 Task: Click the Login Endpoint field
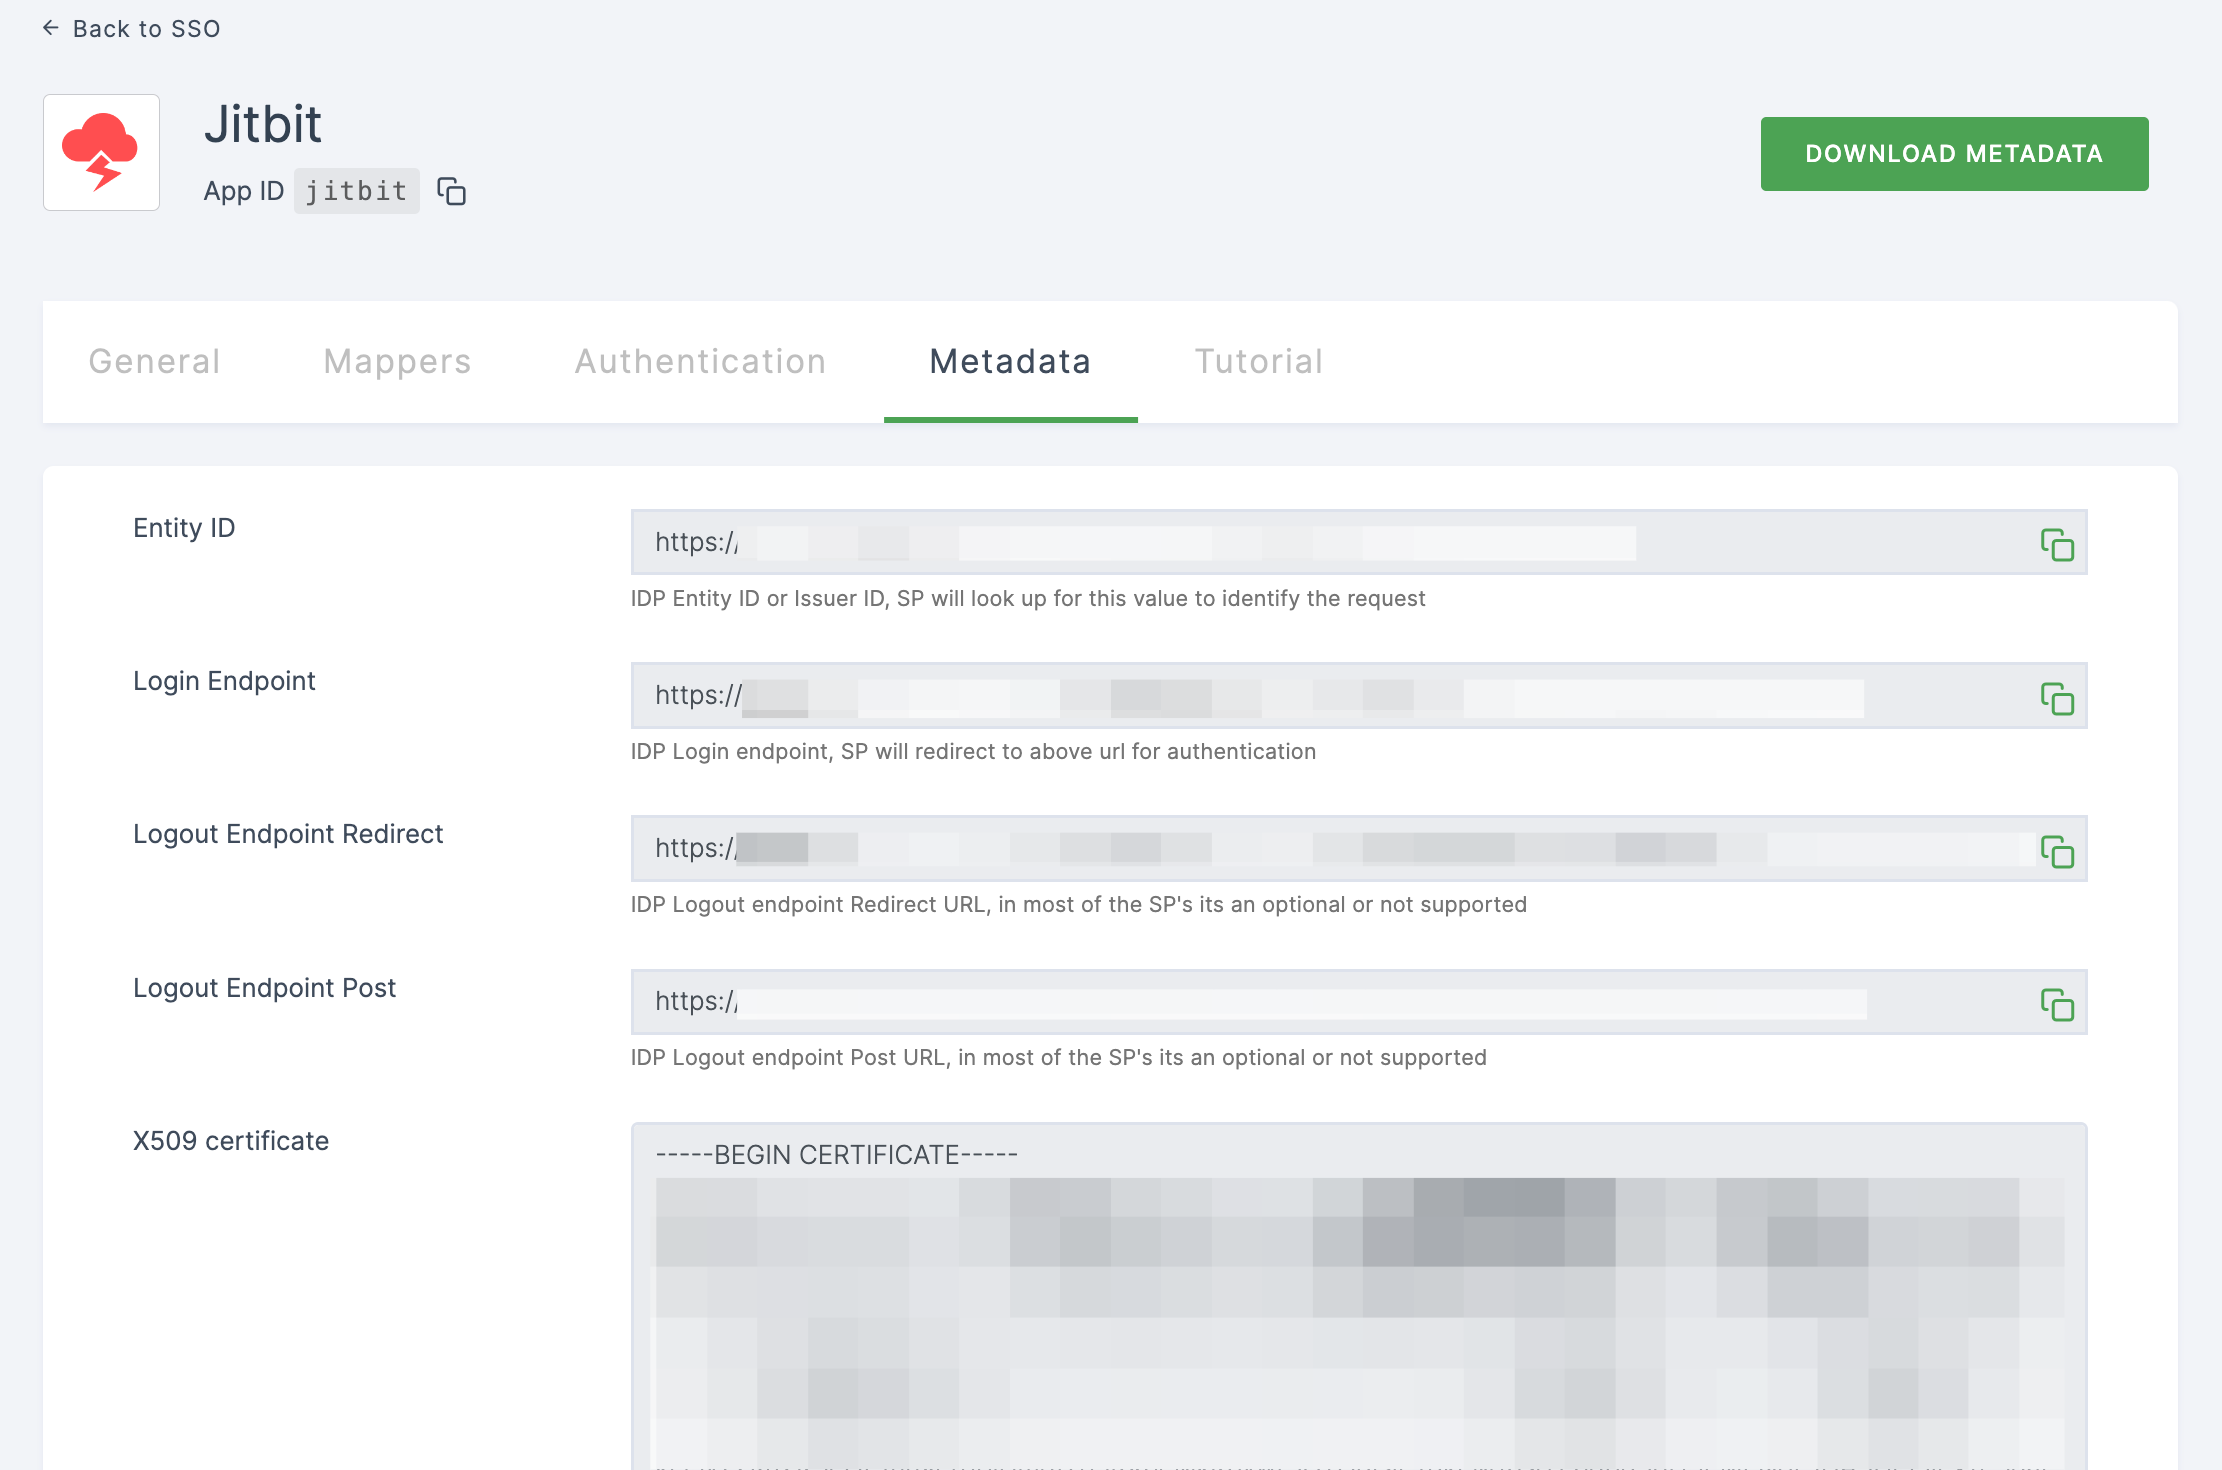click(1358, 695)
